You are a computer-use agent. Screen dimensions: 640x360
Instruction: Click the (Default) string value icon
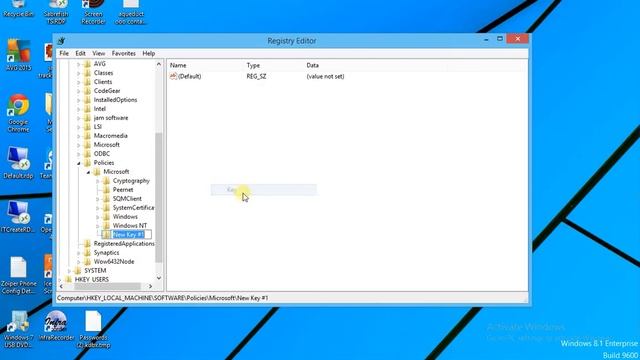173,76
